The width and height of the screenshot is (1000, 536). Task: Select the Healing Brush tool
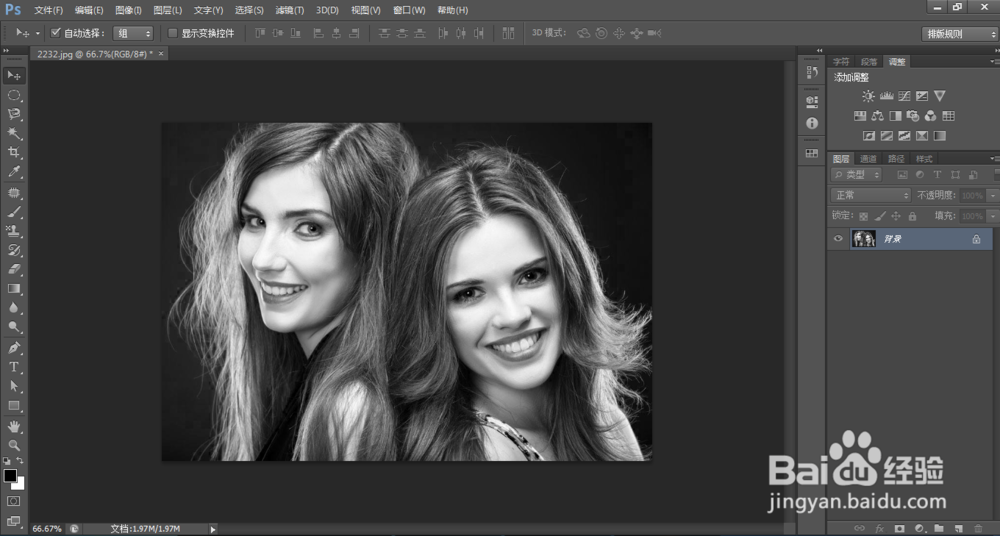coord(13,193)
